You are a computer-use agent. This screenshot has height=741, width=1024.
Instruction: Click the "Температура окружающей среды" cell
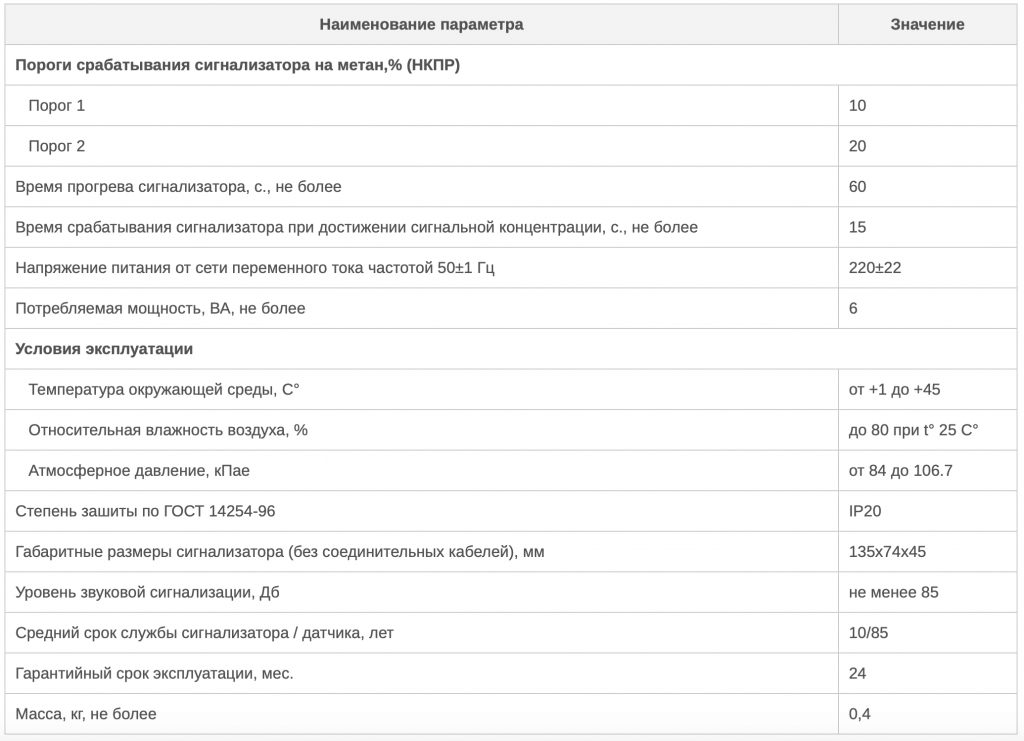point(164,390)
